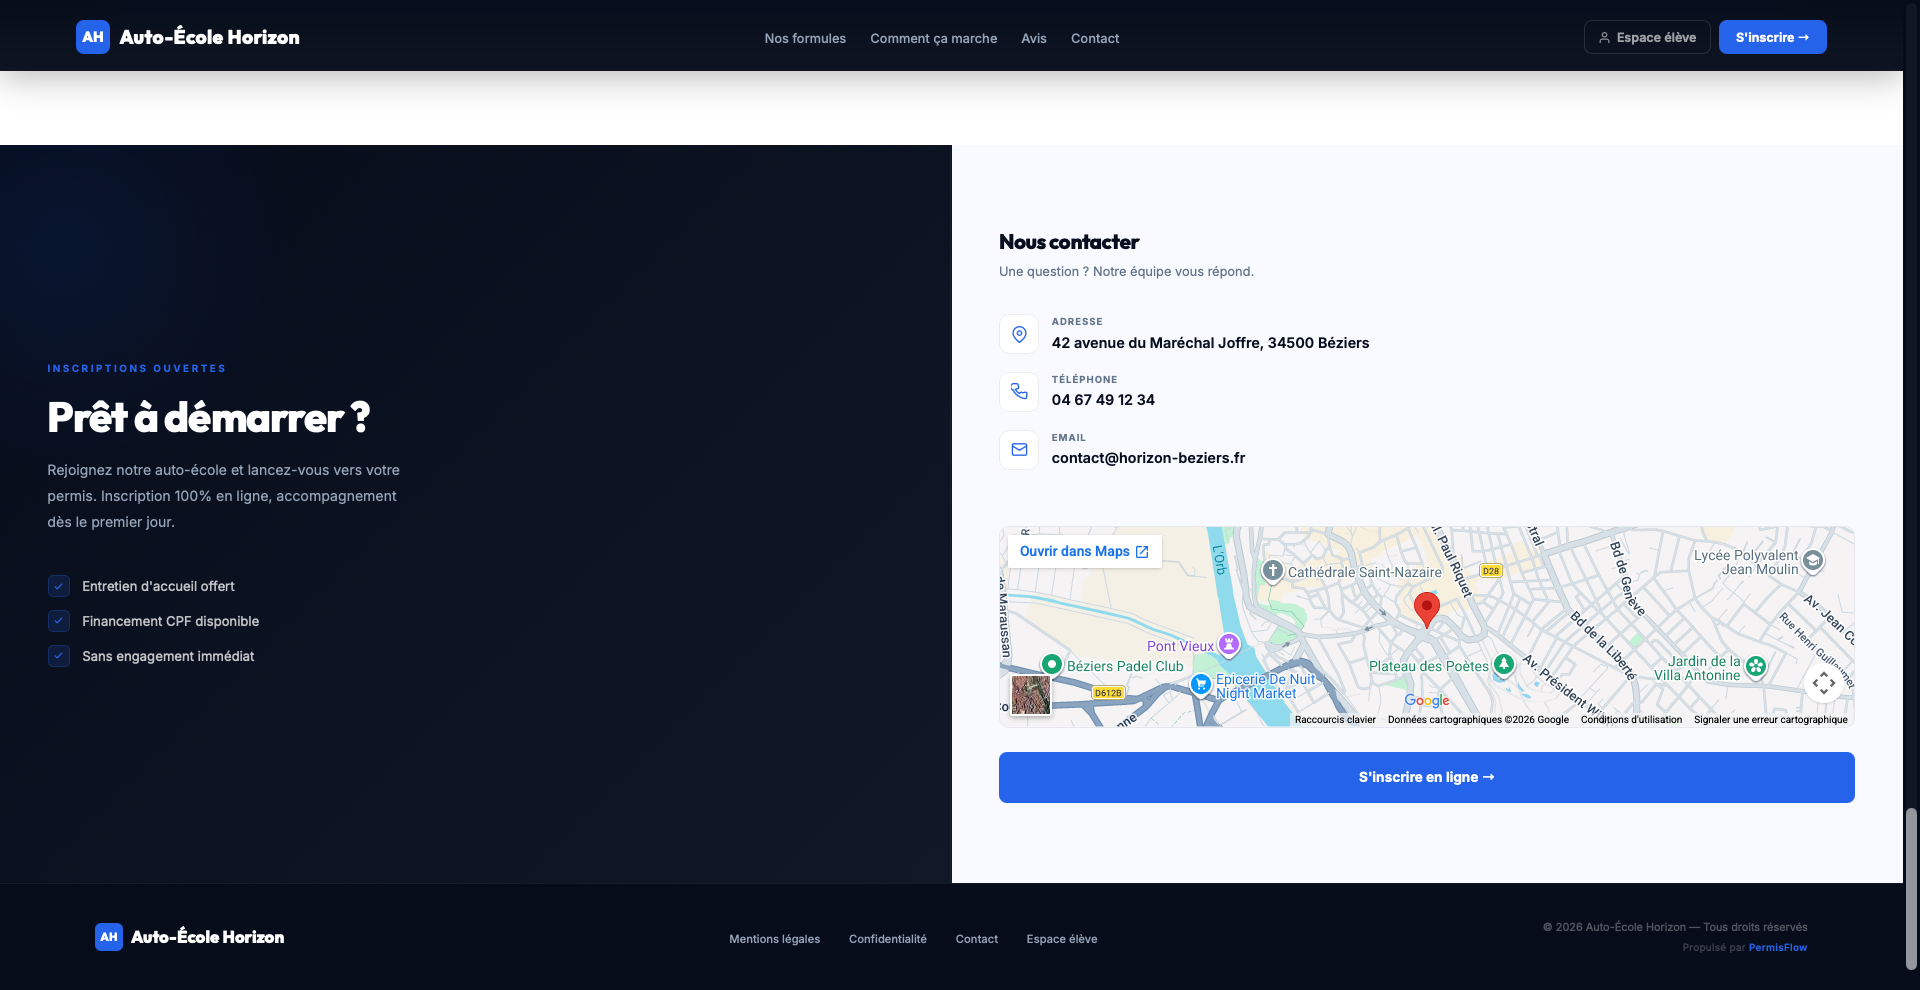Click the AH logo icon in header
This screenshot has height=990, width=1920.
[x=93, y=37]
